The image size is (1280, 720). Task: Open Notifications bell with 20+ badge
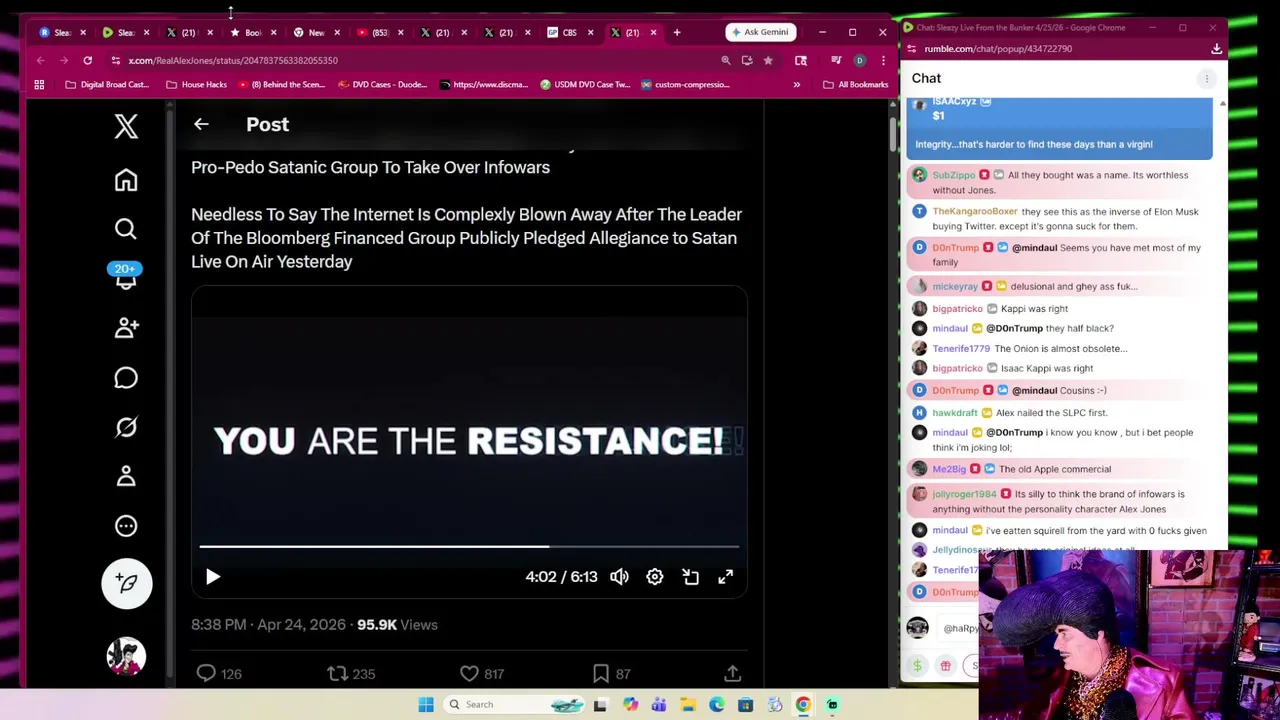pos(126,277)
